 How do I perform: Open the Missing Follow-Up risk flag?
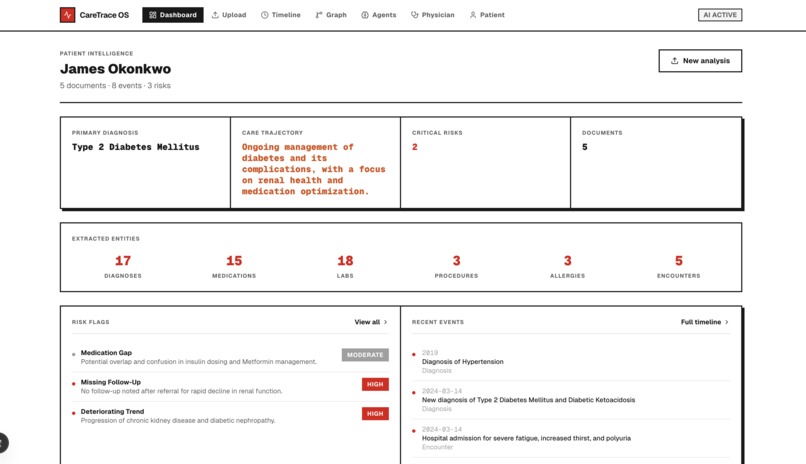(x=230, y=386)
